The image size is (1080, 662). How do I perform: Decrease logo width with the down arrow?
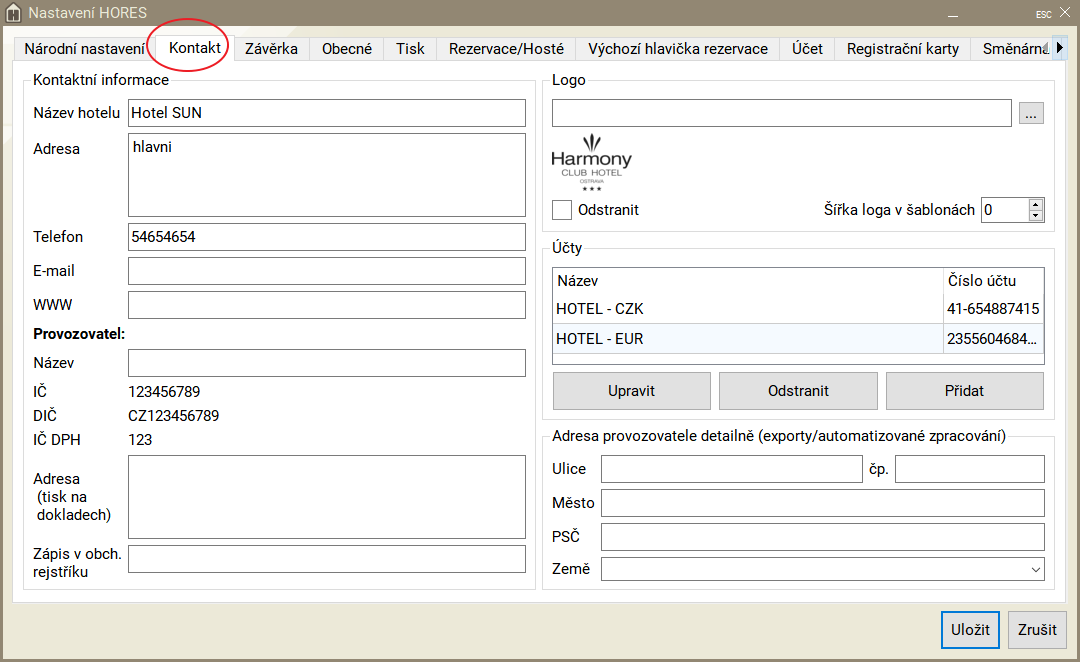pyautogui.click(x=1035, y=216)
